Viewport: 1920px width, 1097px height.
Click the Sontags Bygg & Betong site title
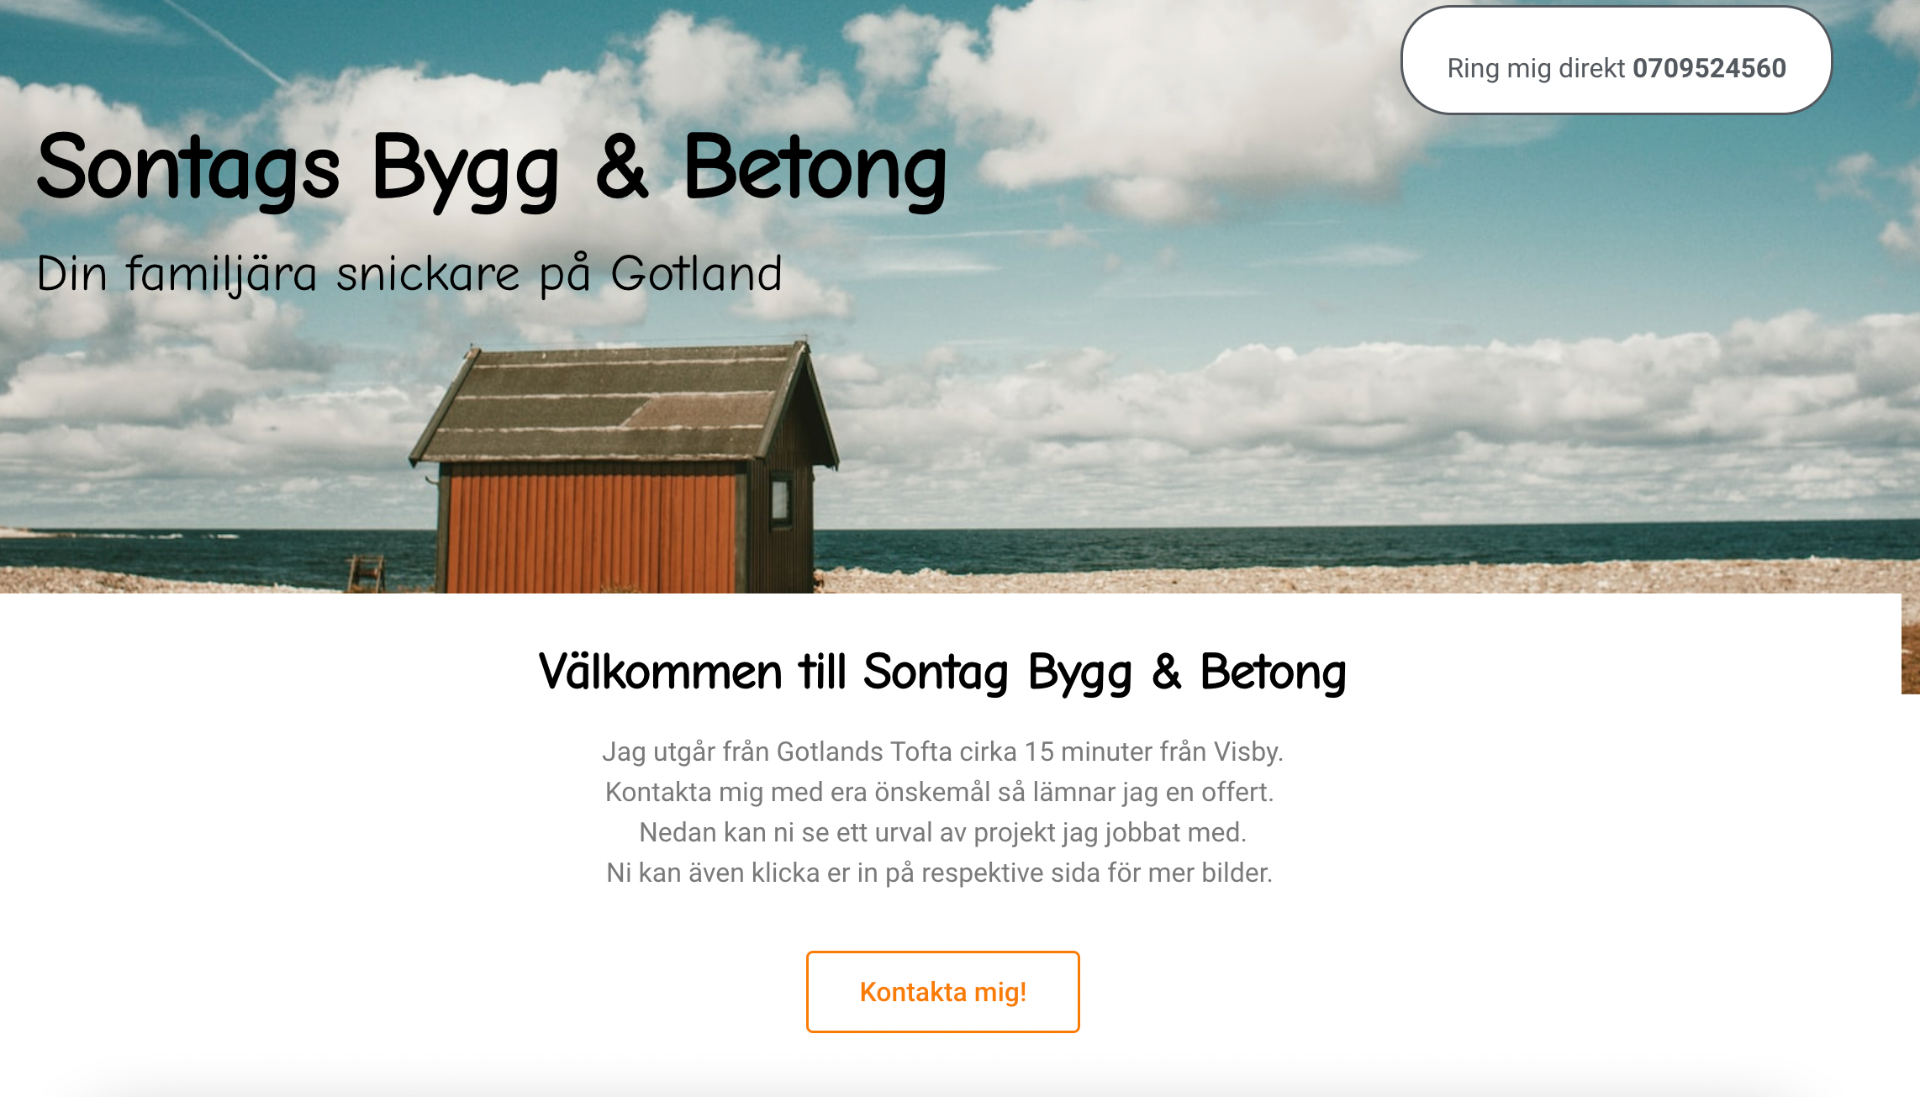491,169
